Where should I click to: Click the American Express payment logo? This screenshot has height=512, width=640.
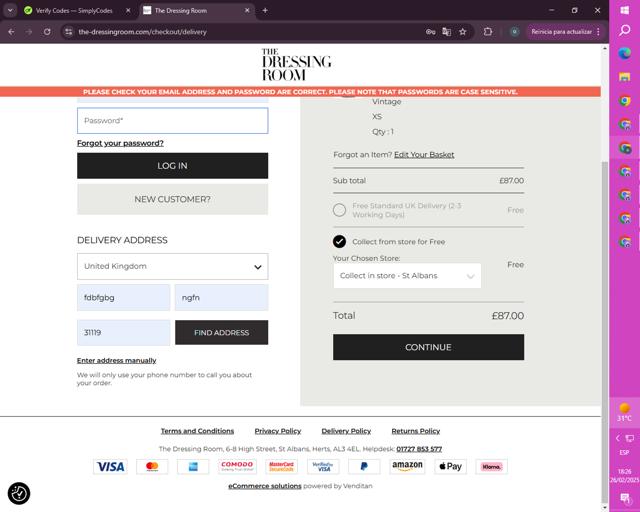pos(193,466)
